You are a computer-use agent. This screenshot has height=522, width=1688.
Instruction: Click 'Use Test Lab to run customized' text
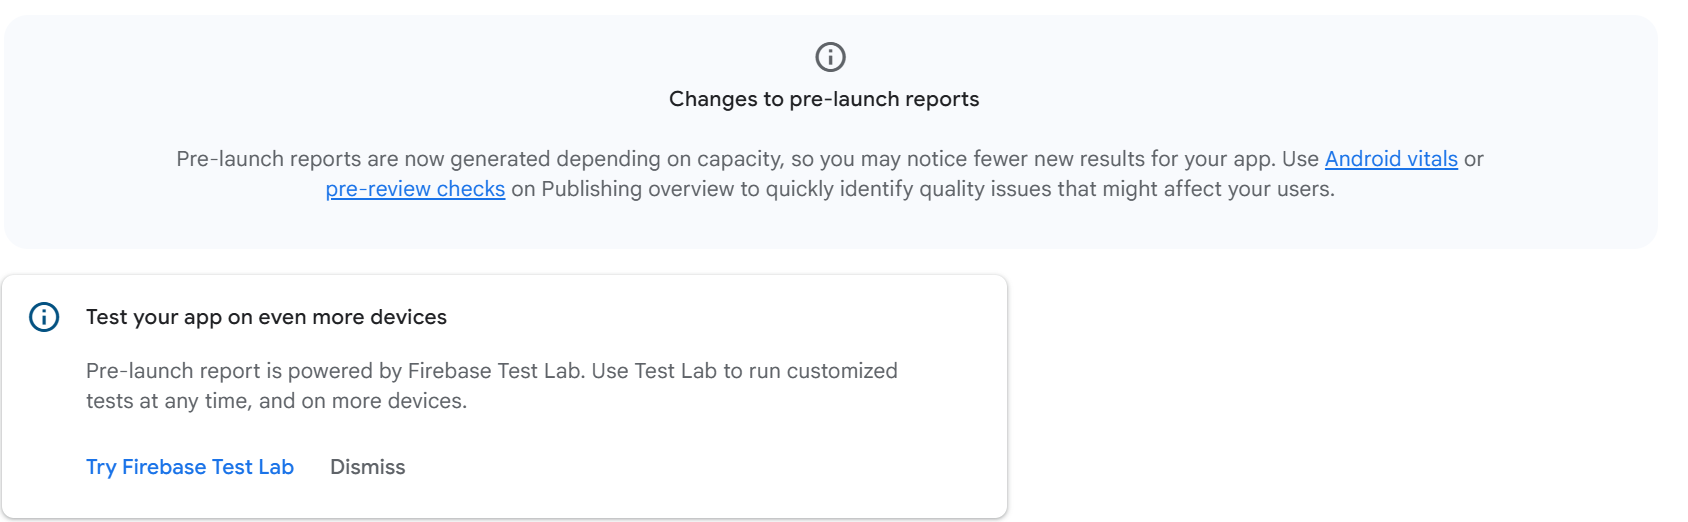[744, 371]
